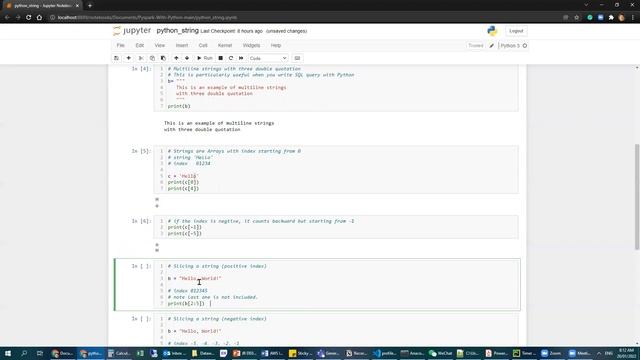The height and width of the screenshot is (360, 640).
Task: Open Zoom from the taskbar
Action: 551,353
